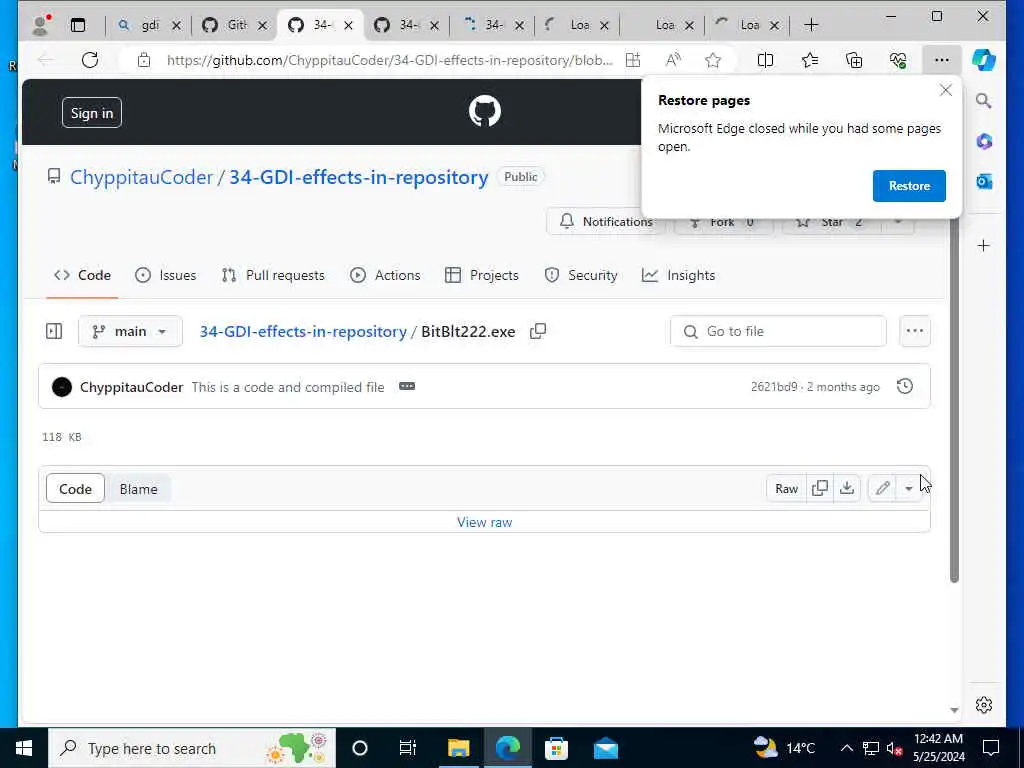
Task: Open the Outlook sidebar icon
Action: click(984, 182)
